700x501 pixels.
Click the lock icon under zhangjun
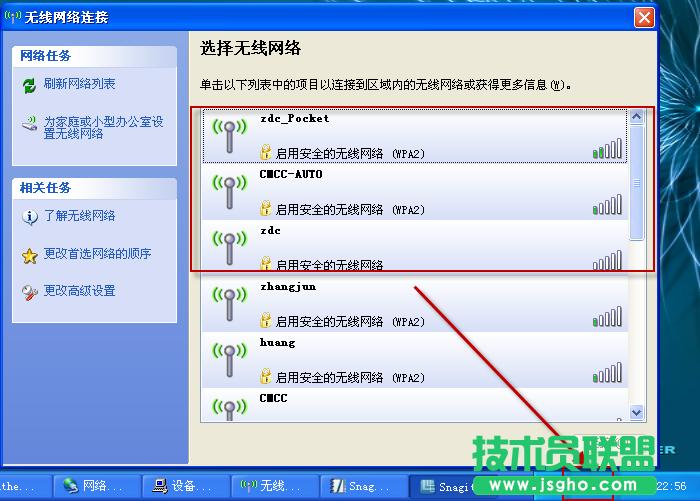click(266, 320)
